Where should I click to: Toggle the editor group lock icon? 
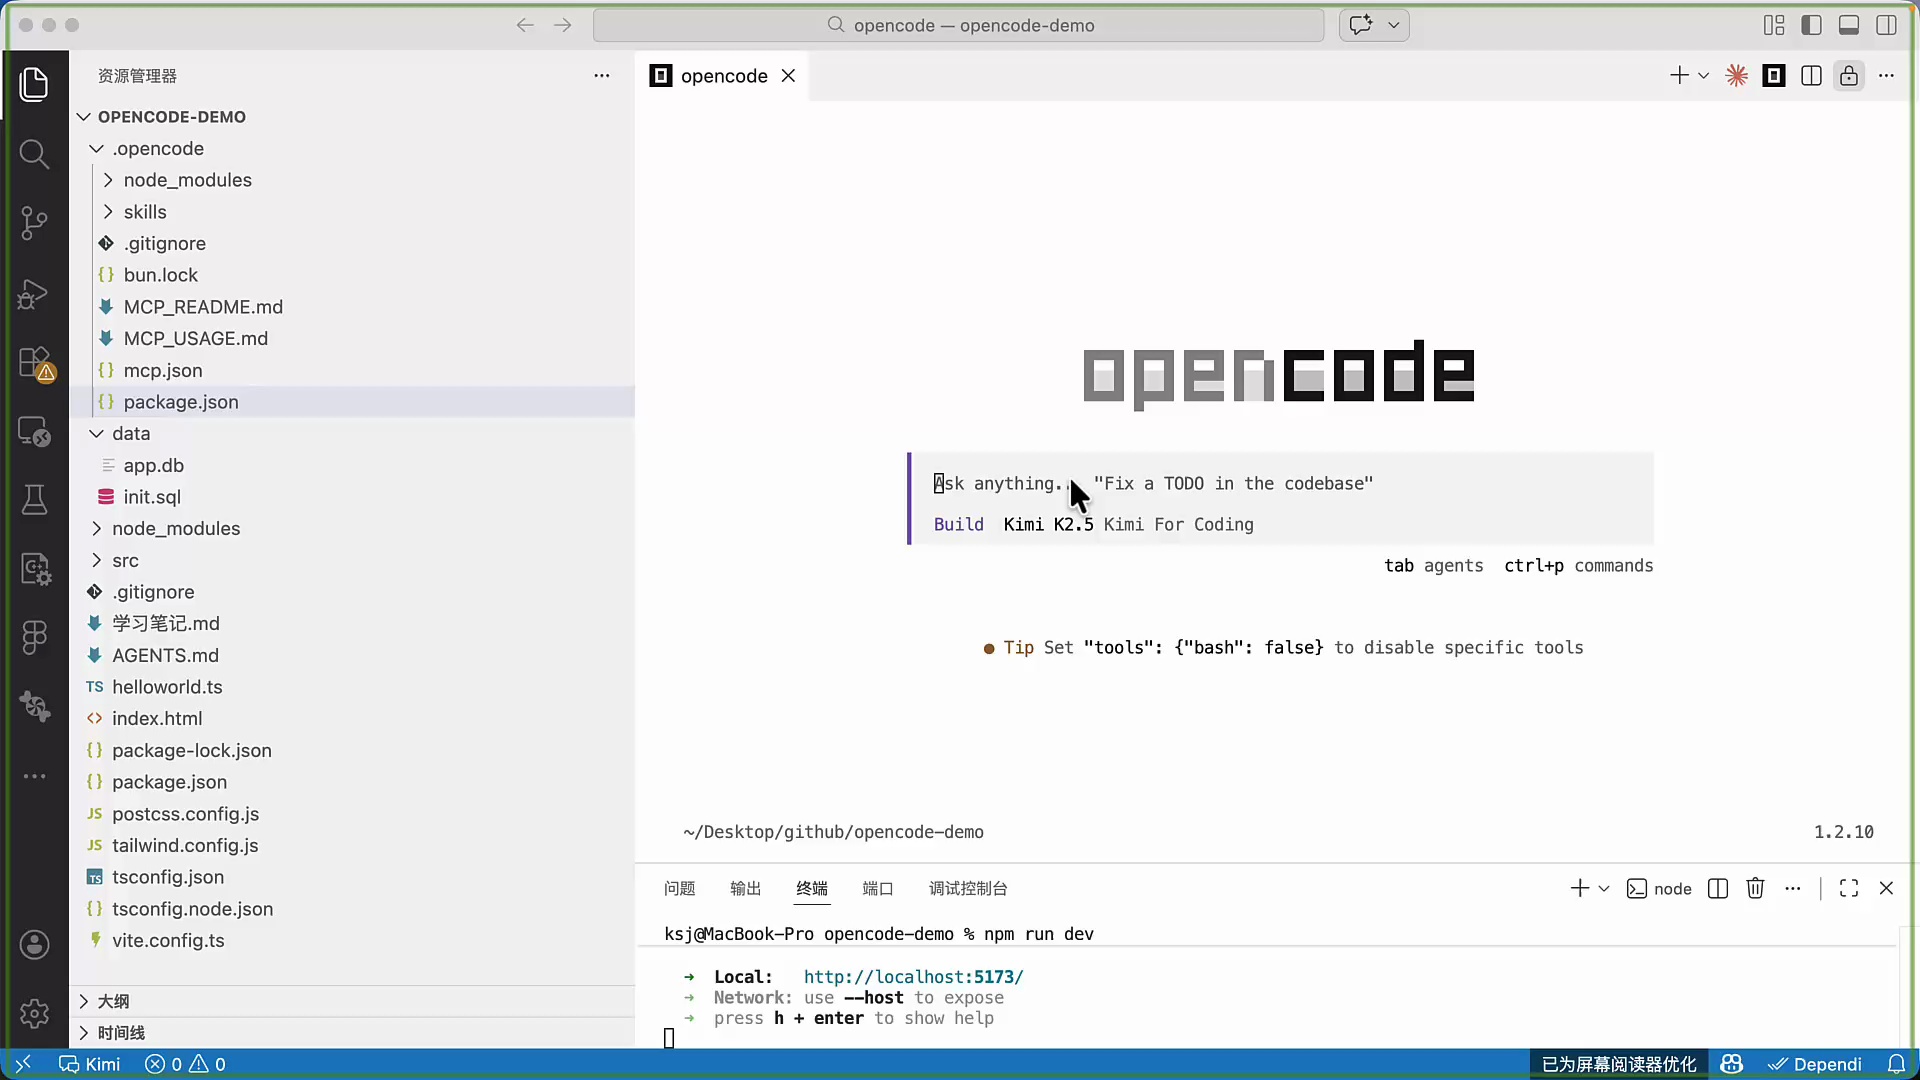coord(1849,76)
